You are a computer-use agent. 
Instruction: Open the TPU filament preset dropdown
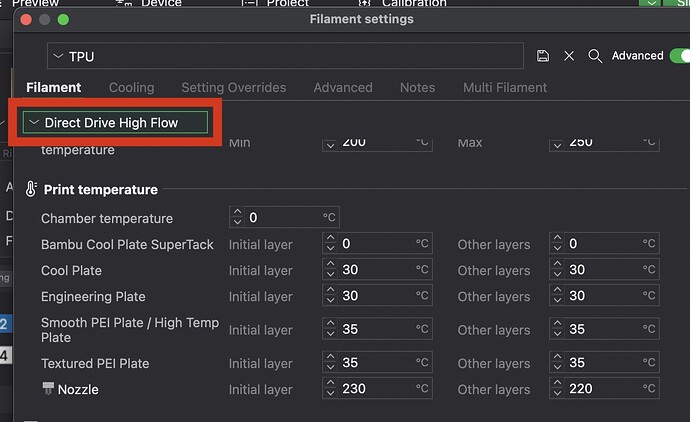click(x=285, y=56)
